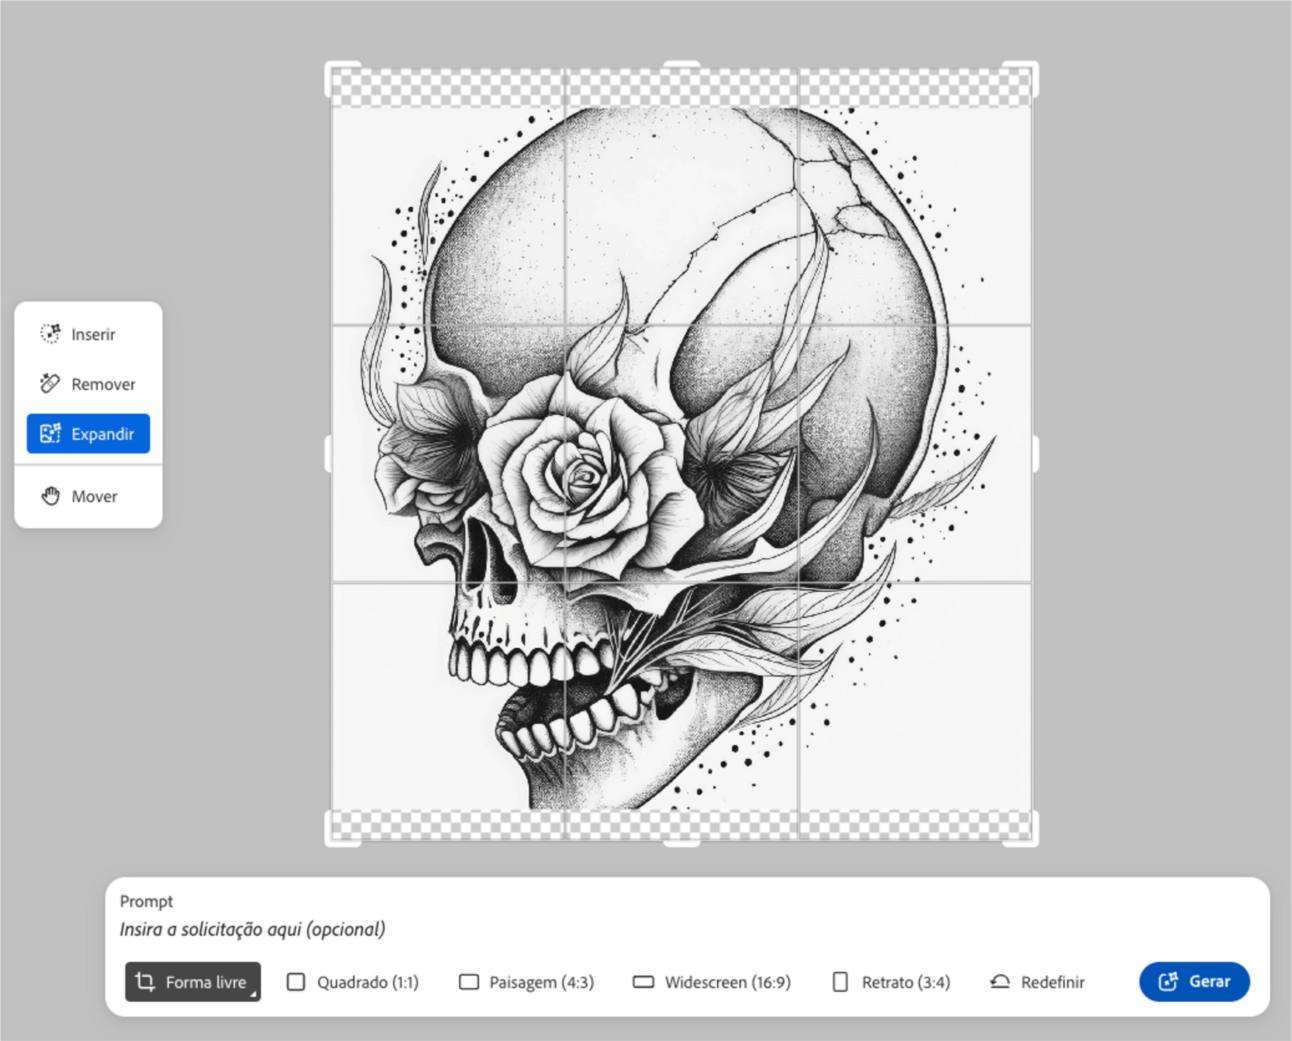
Task: Choose Paisagem (4:3) aspect ratio
Action: (x=526, y=982)
